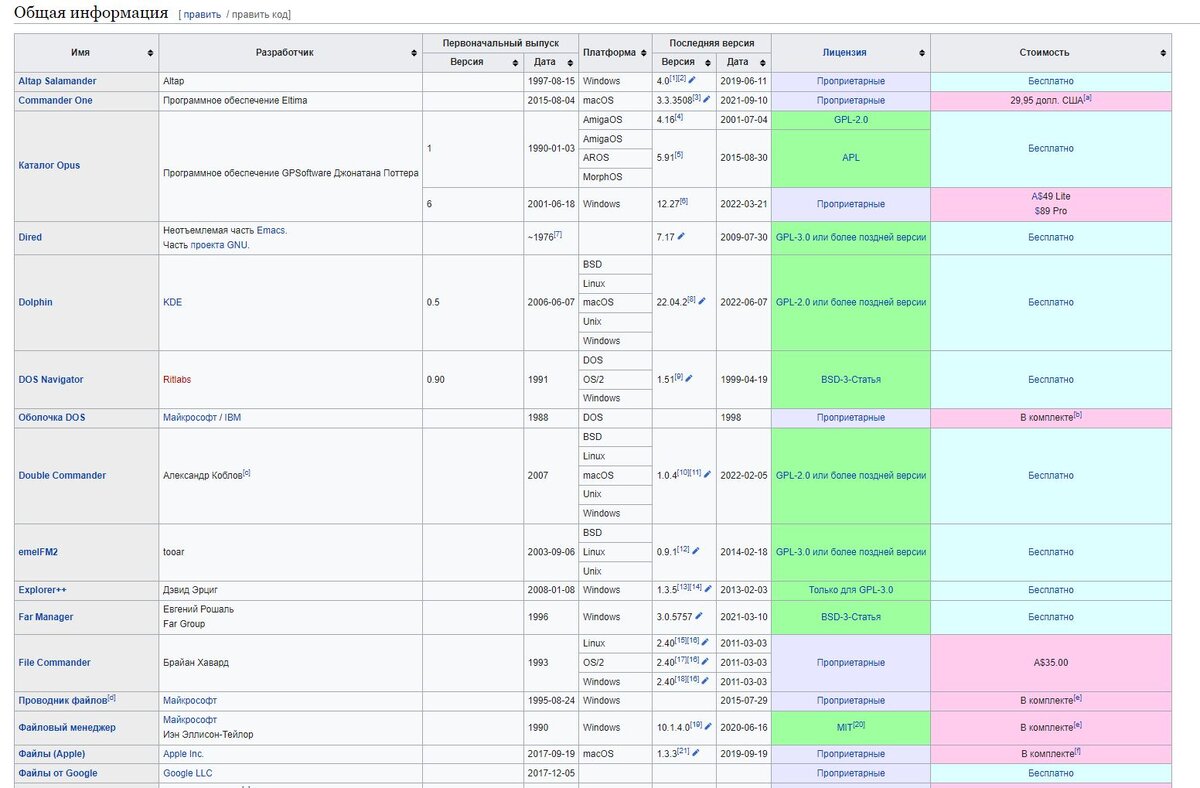
Task: Open the emelFM2 article link
Action: tap(38, 551)
